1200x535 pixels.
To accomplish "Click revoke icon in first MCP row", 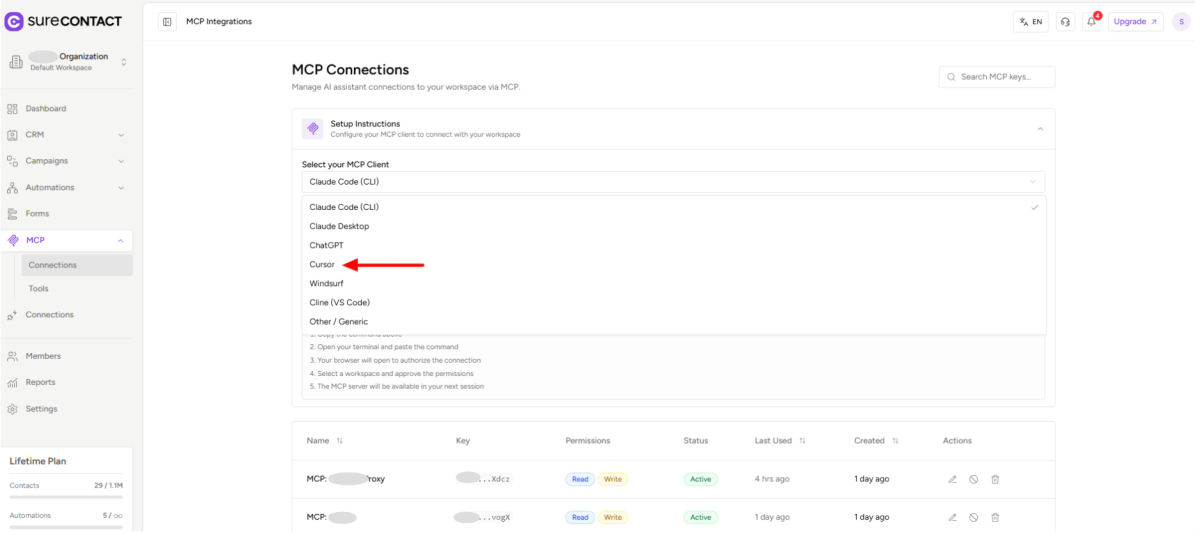I will coord(973,479).
